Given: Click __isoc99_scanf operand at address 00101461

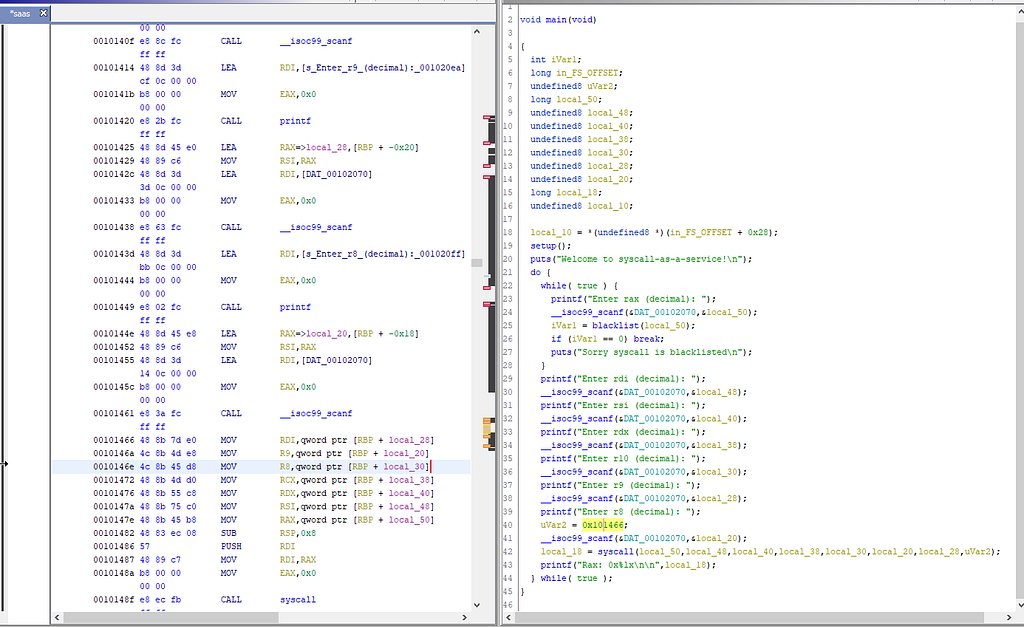Looking at the screenshot, I should (315, 413).
